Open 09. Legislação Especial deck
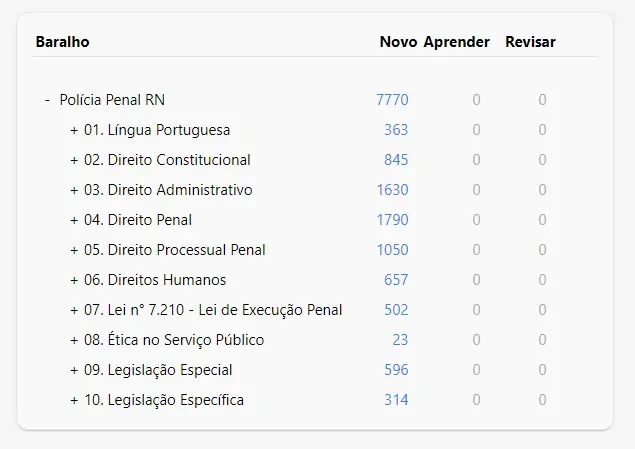The width and height of the screenshot is (635, 449). (x=158, y=370)
